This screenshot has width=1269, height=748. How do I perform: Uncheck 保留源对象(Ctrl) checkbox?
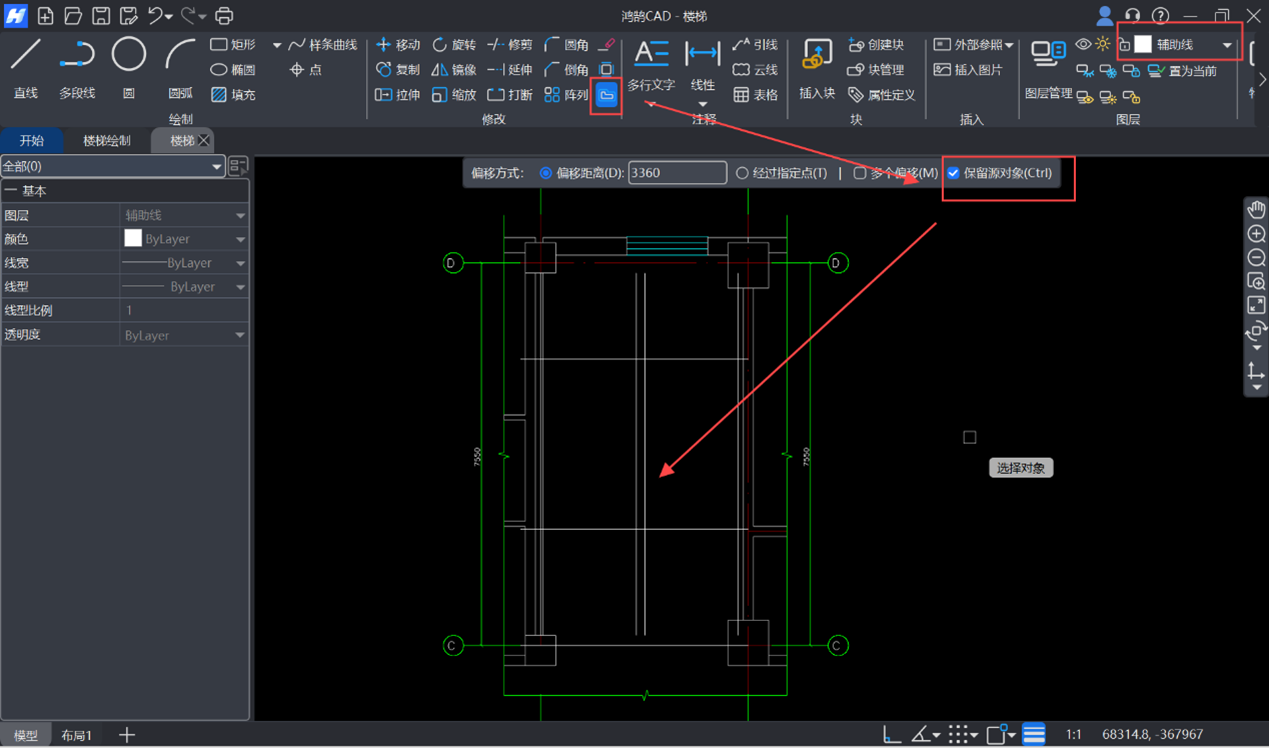tap(954, 173)
